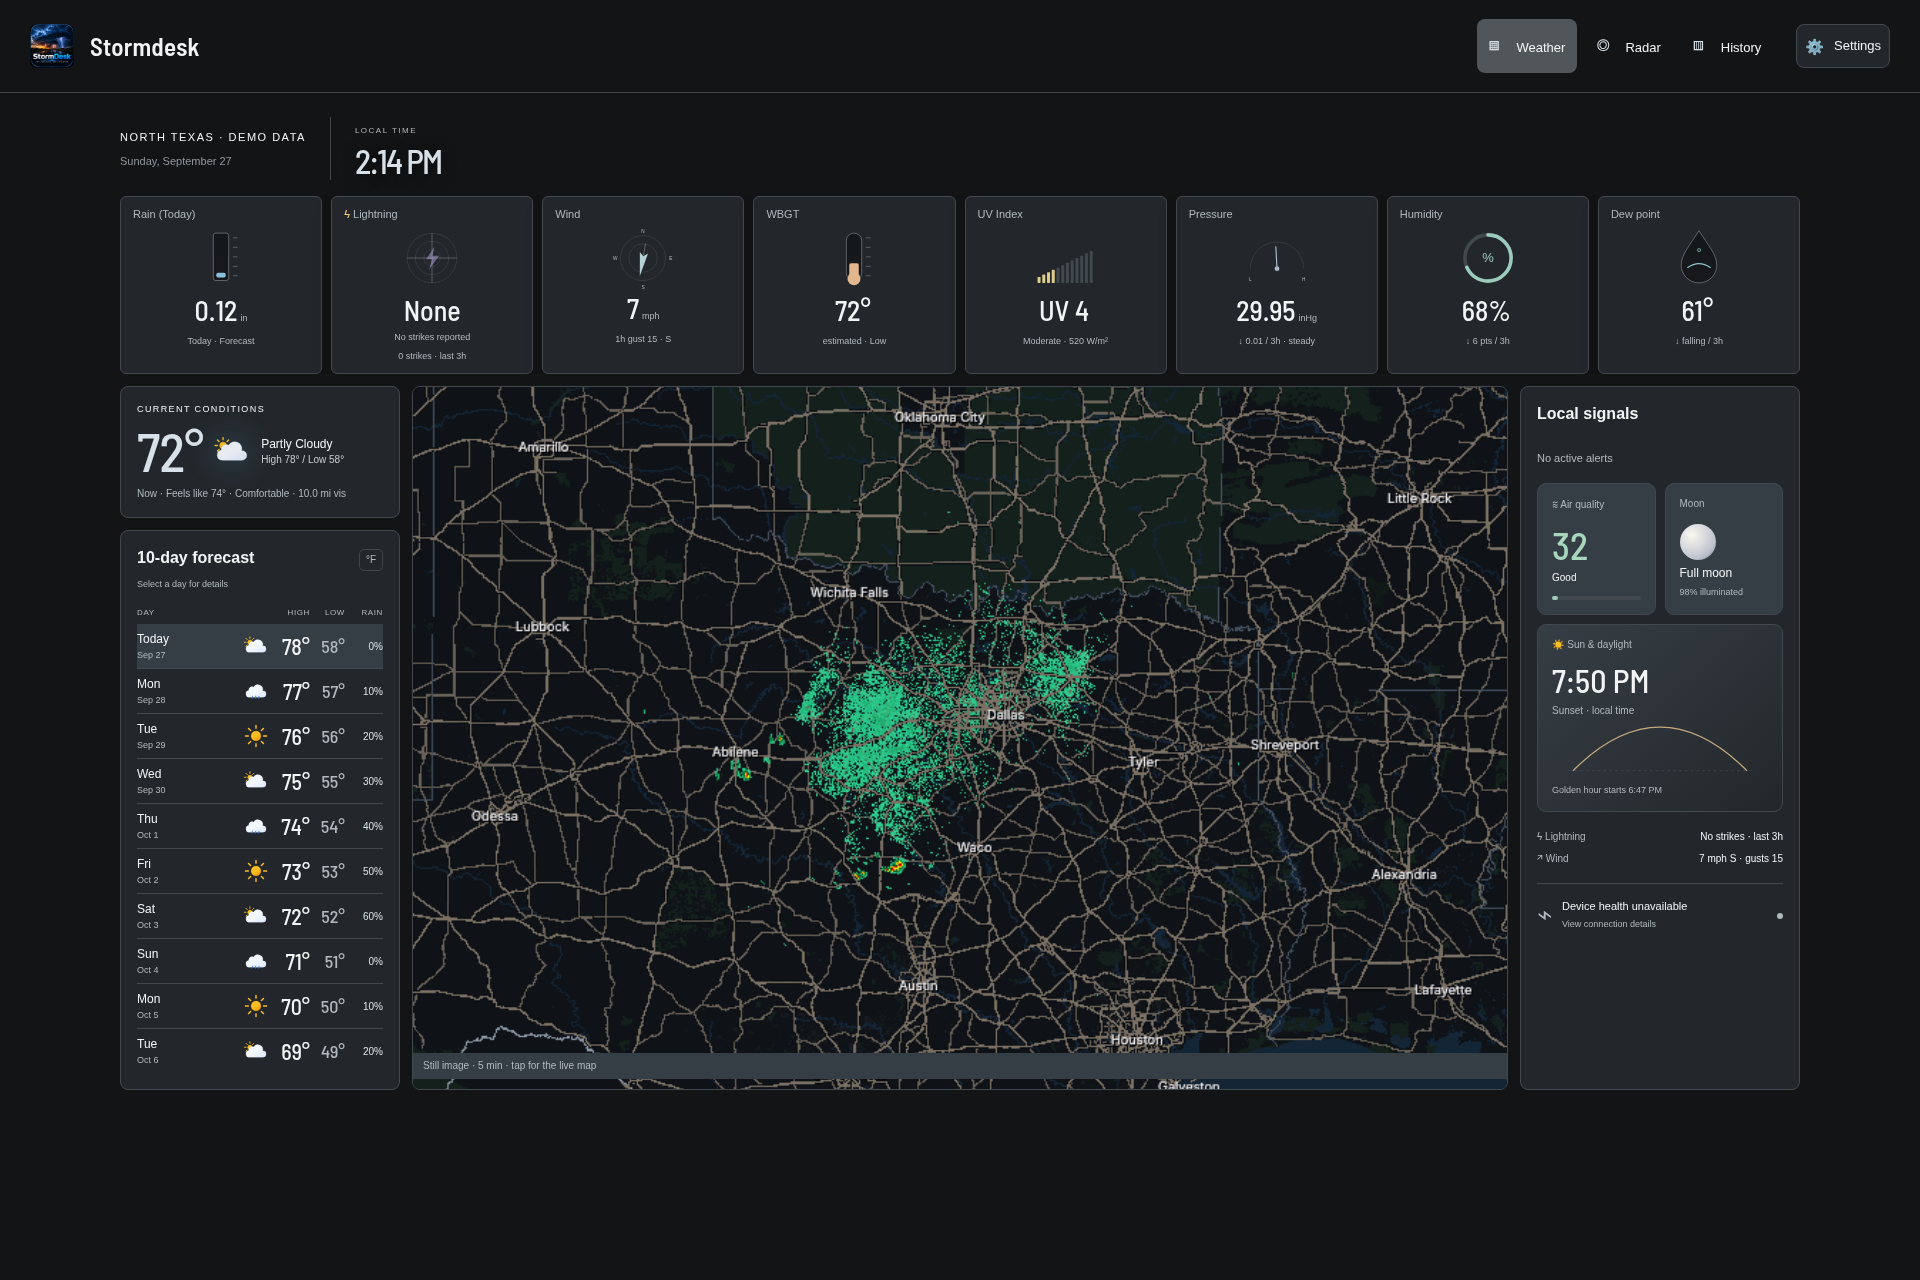Click View connection details link
The height and width of the screenshot is (1280, 1920).
point(1609,924)
